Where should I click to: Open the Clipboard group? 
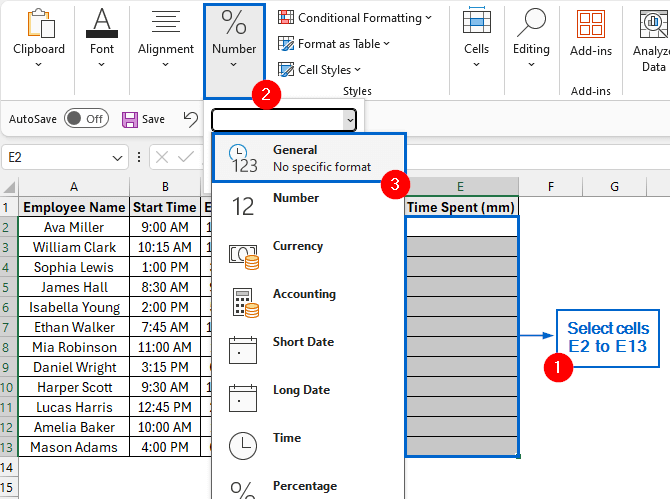point(39,38)
